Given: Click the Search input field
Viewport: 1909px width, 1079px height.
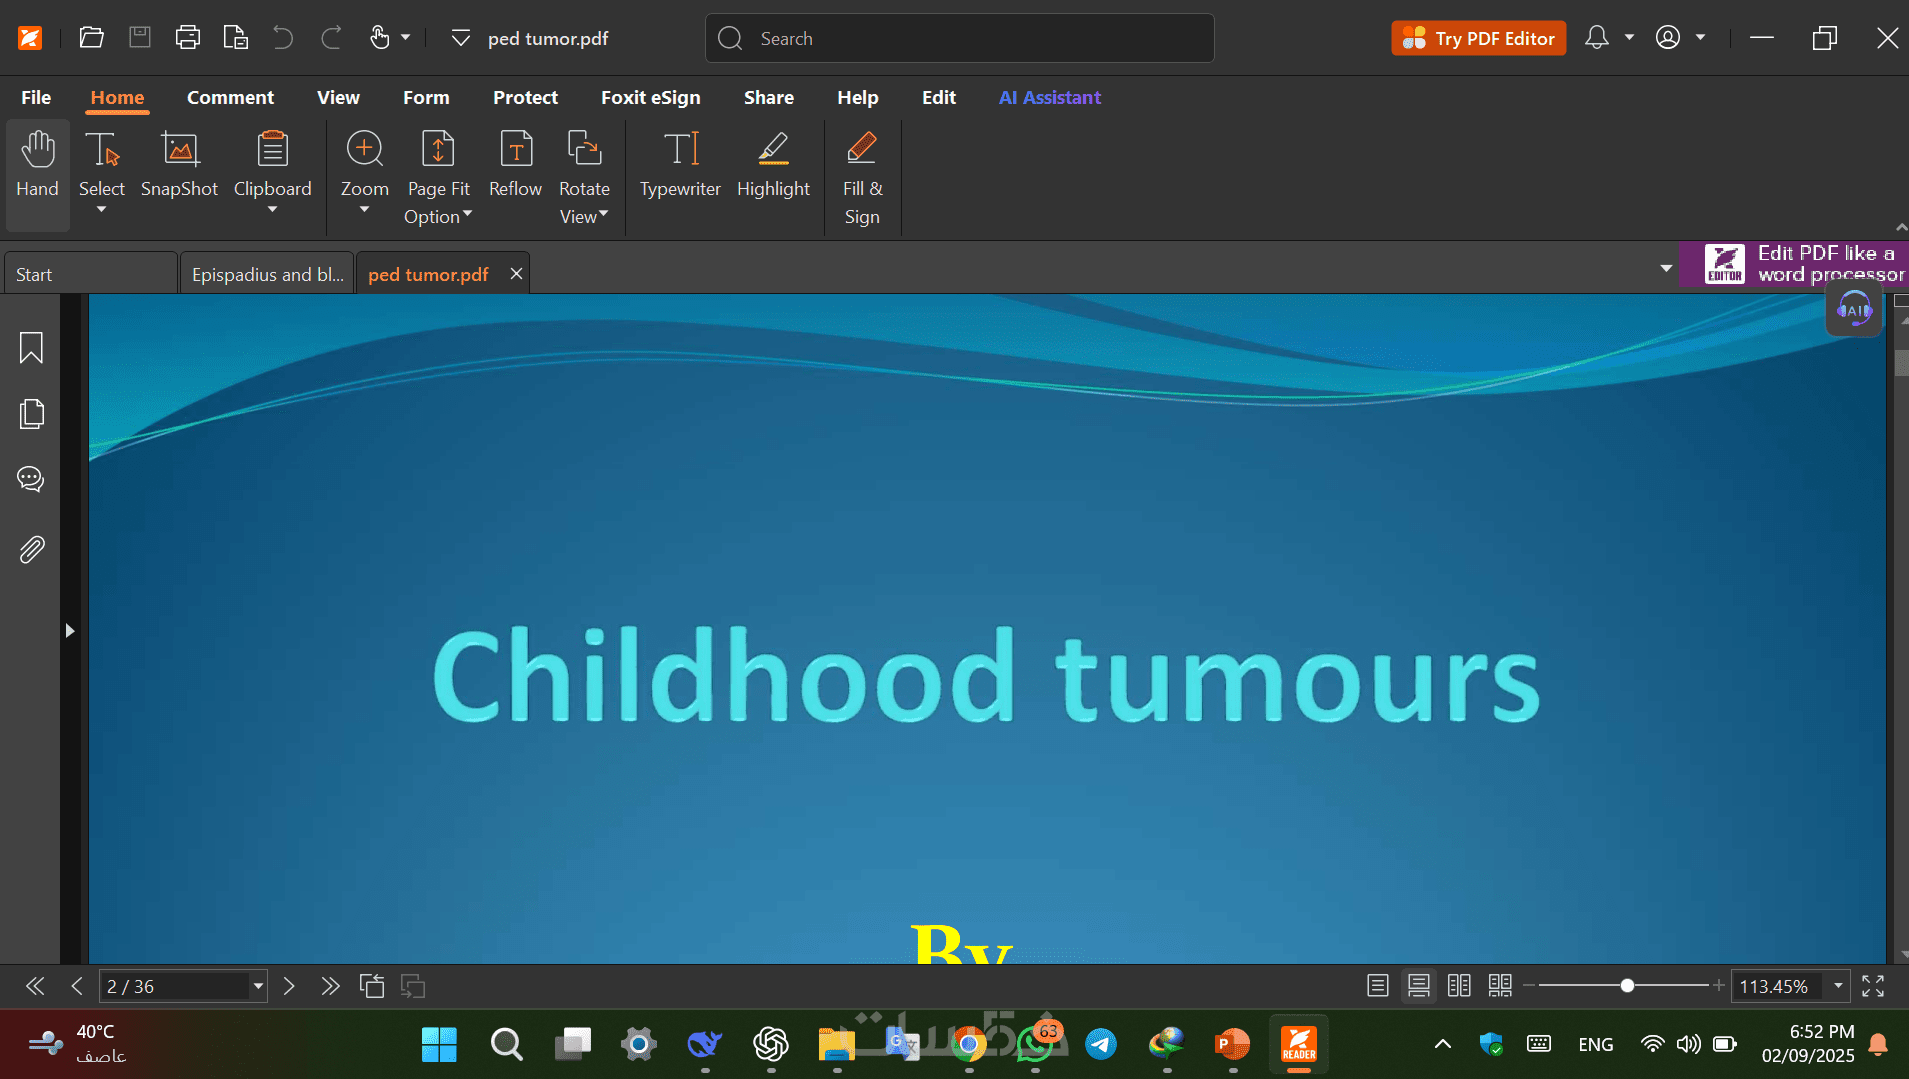Looking at the screenshot, I should pos(960,38).
